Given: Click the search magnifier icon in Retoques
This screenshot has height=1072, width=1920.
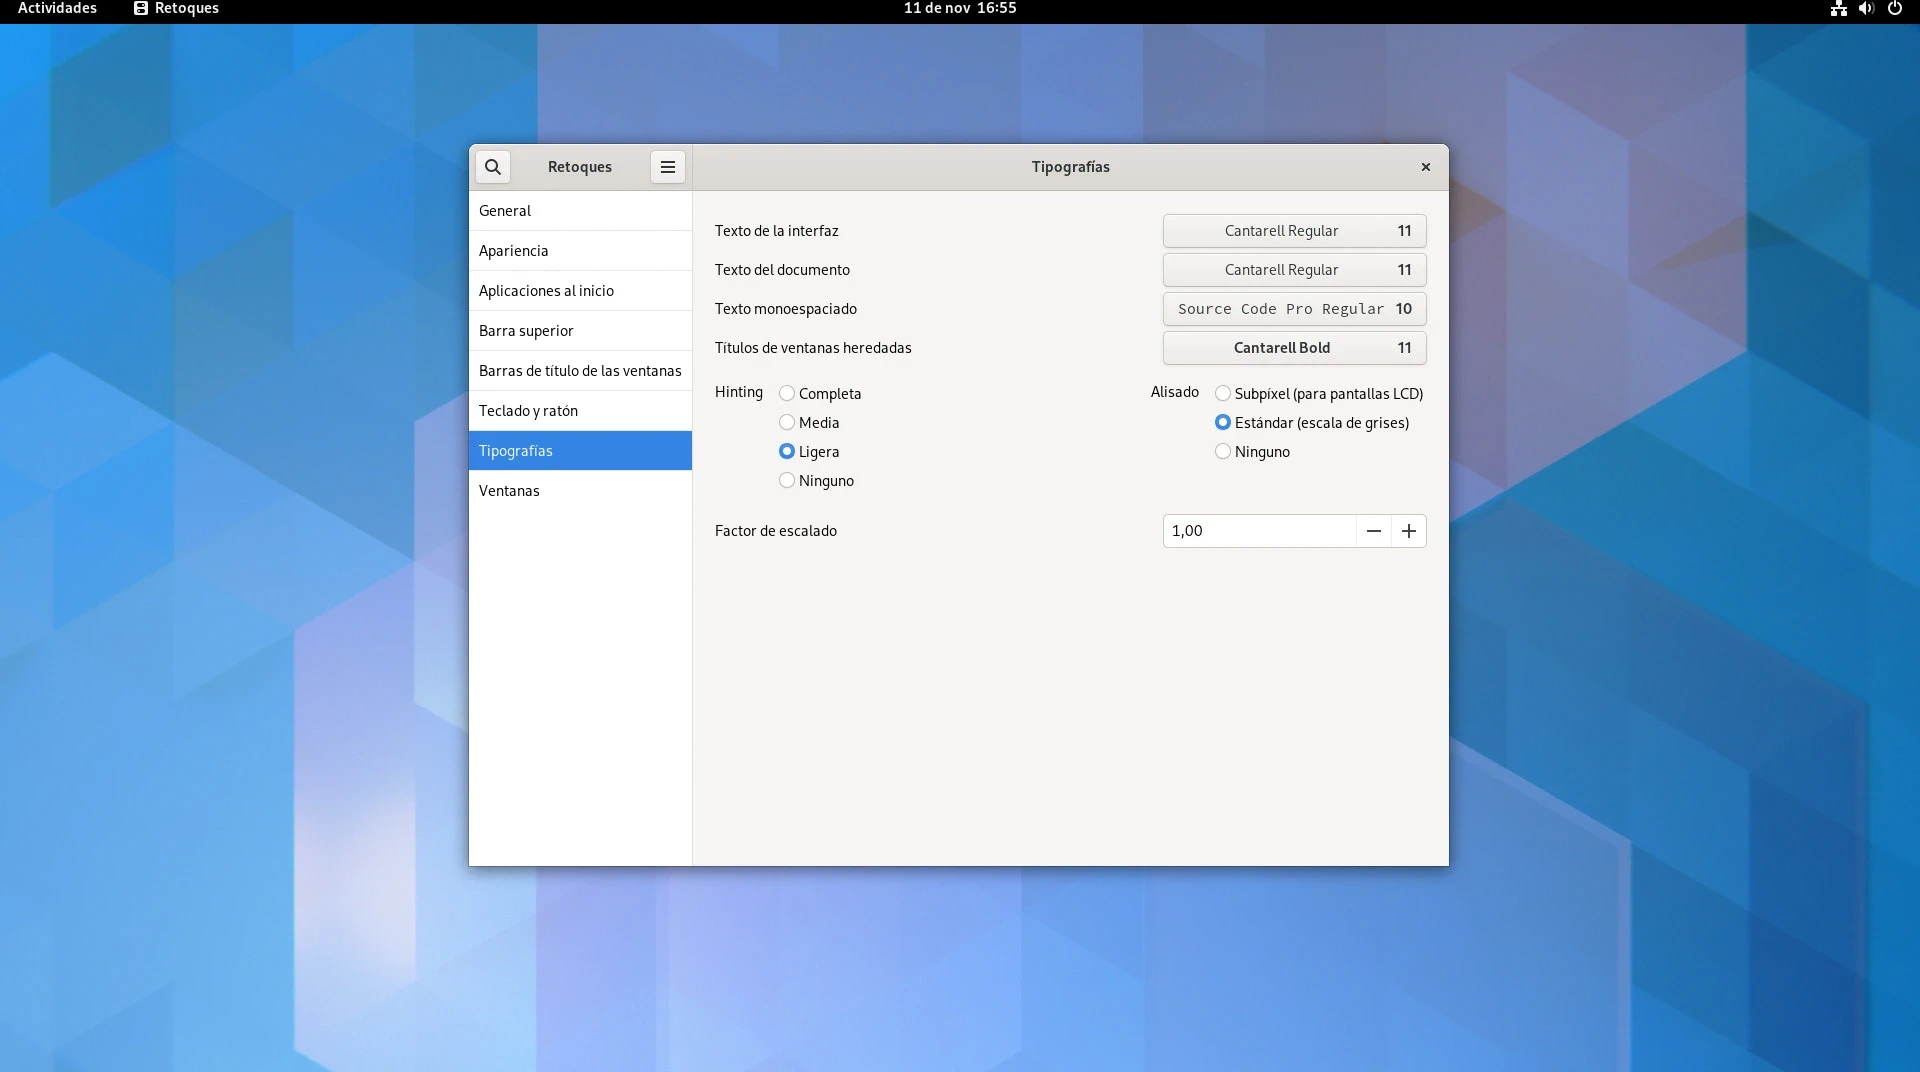Looking at the screenshot, I should tap(492, 167).
